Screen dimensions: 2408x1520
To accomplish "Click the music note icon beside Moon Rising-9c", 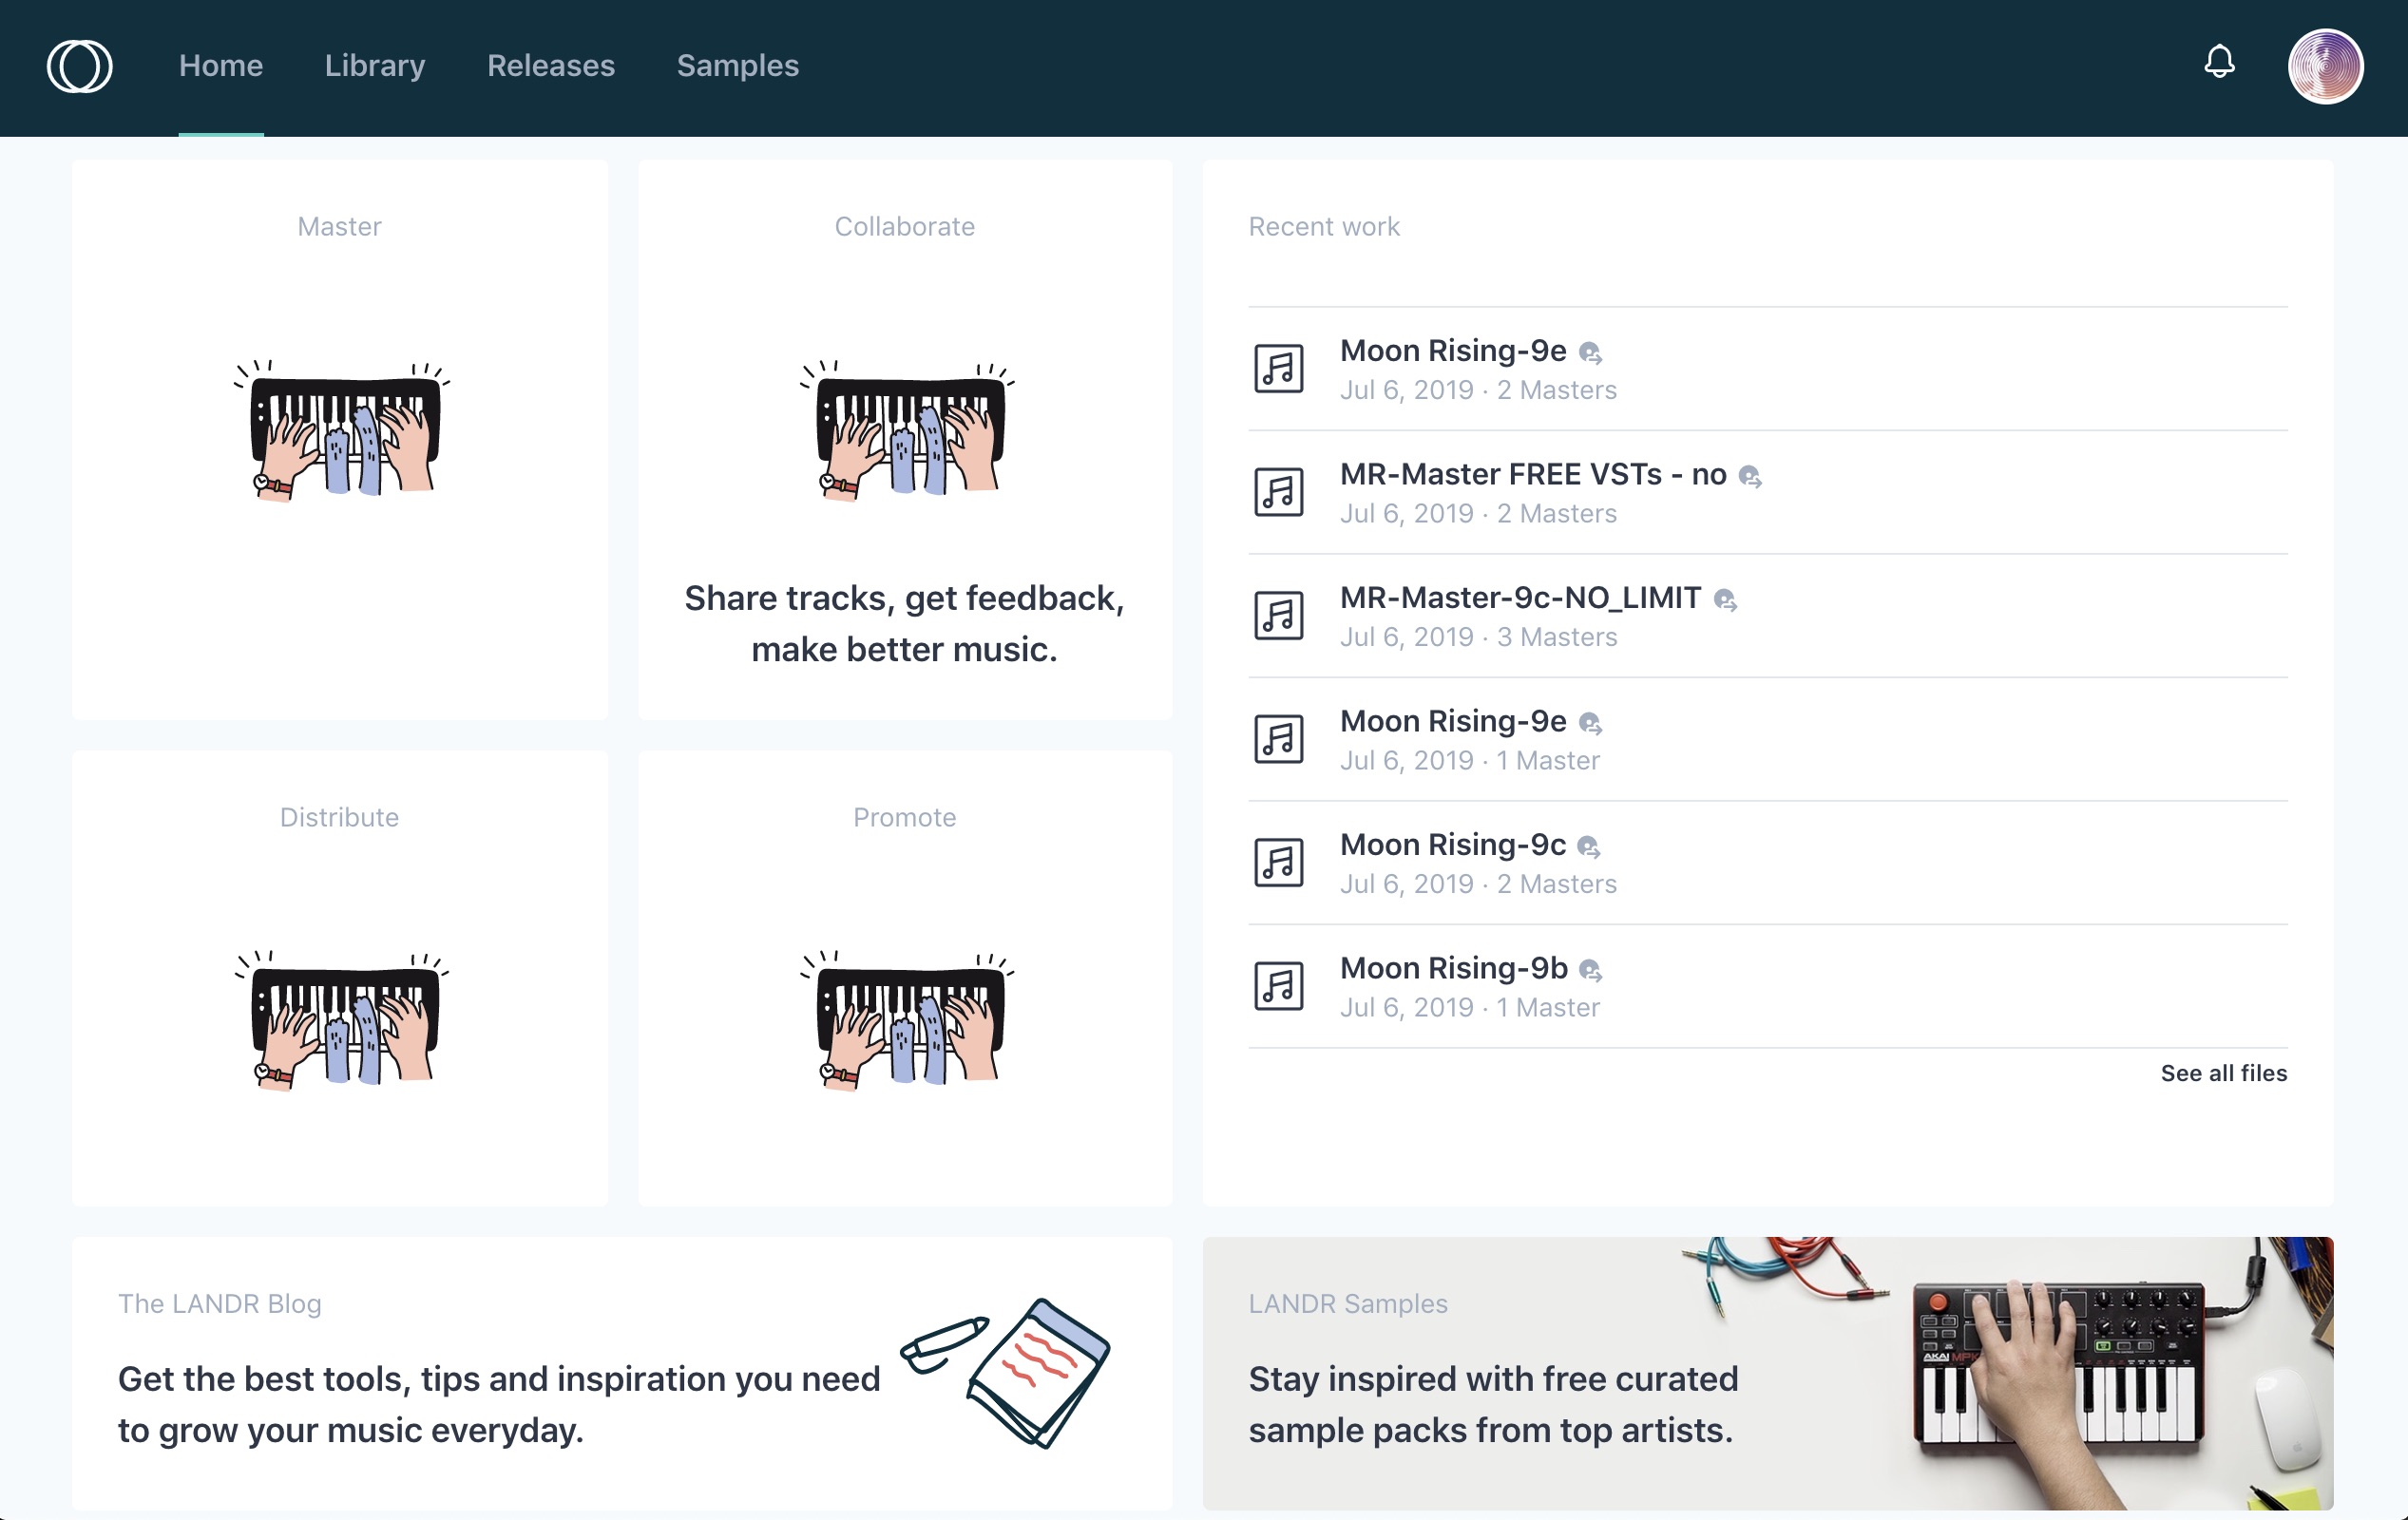I will [x=1278, y=861].
